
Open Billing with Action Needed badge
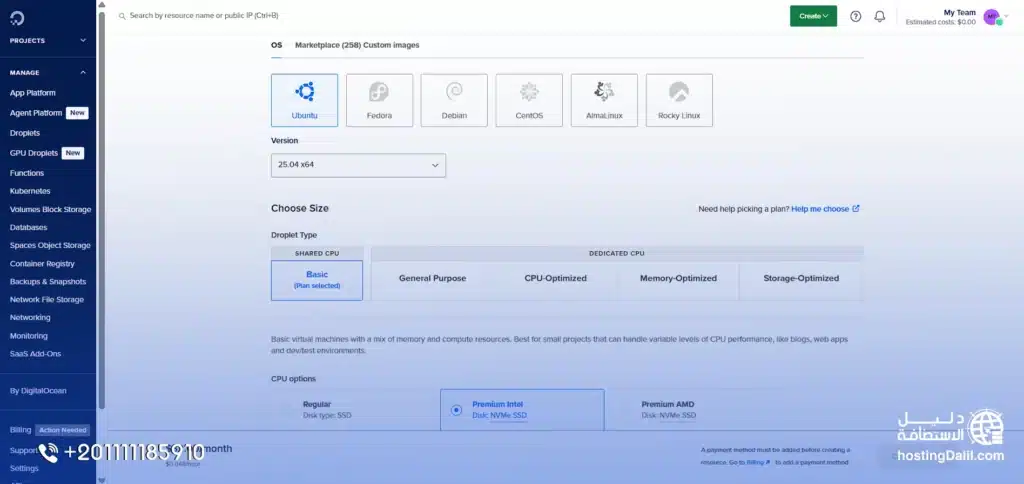(49, 430)
